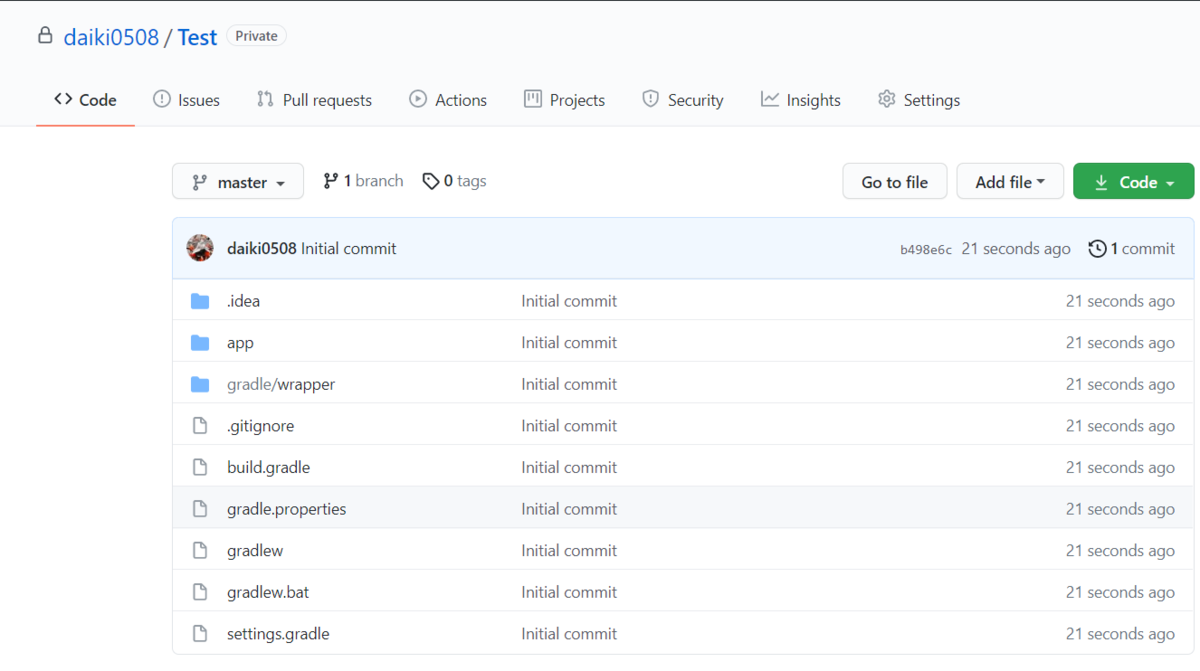Click Initial commit message in app row
The width and height of the screenshot is (1200, 671).
(569, 343)
